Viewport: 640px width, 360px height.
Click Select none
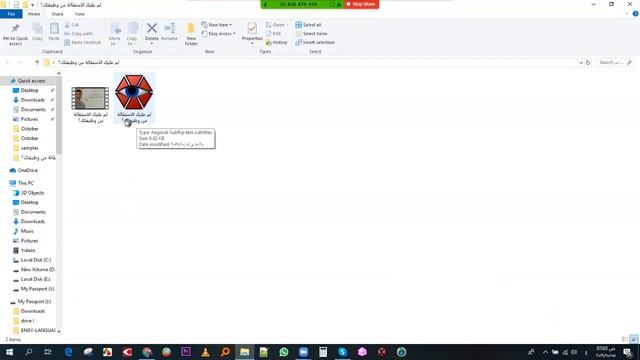311,33
